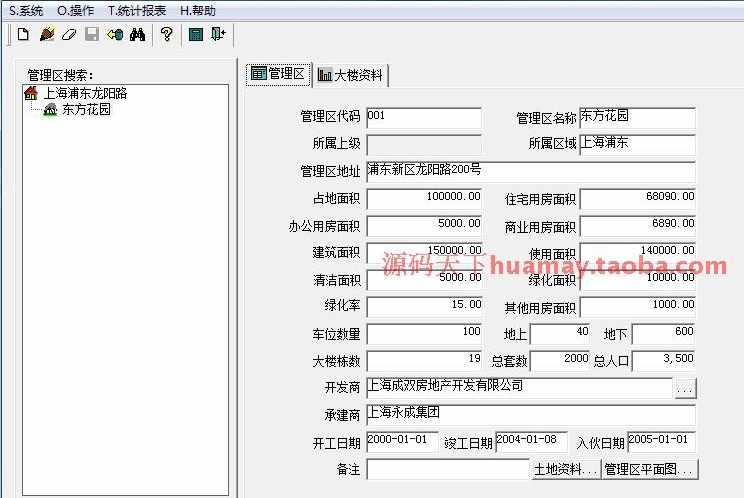744x498 pixels.
Task: Click the 地上 field showing 40
Action: click(x=559, y=334)
